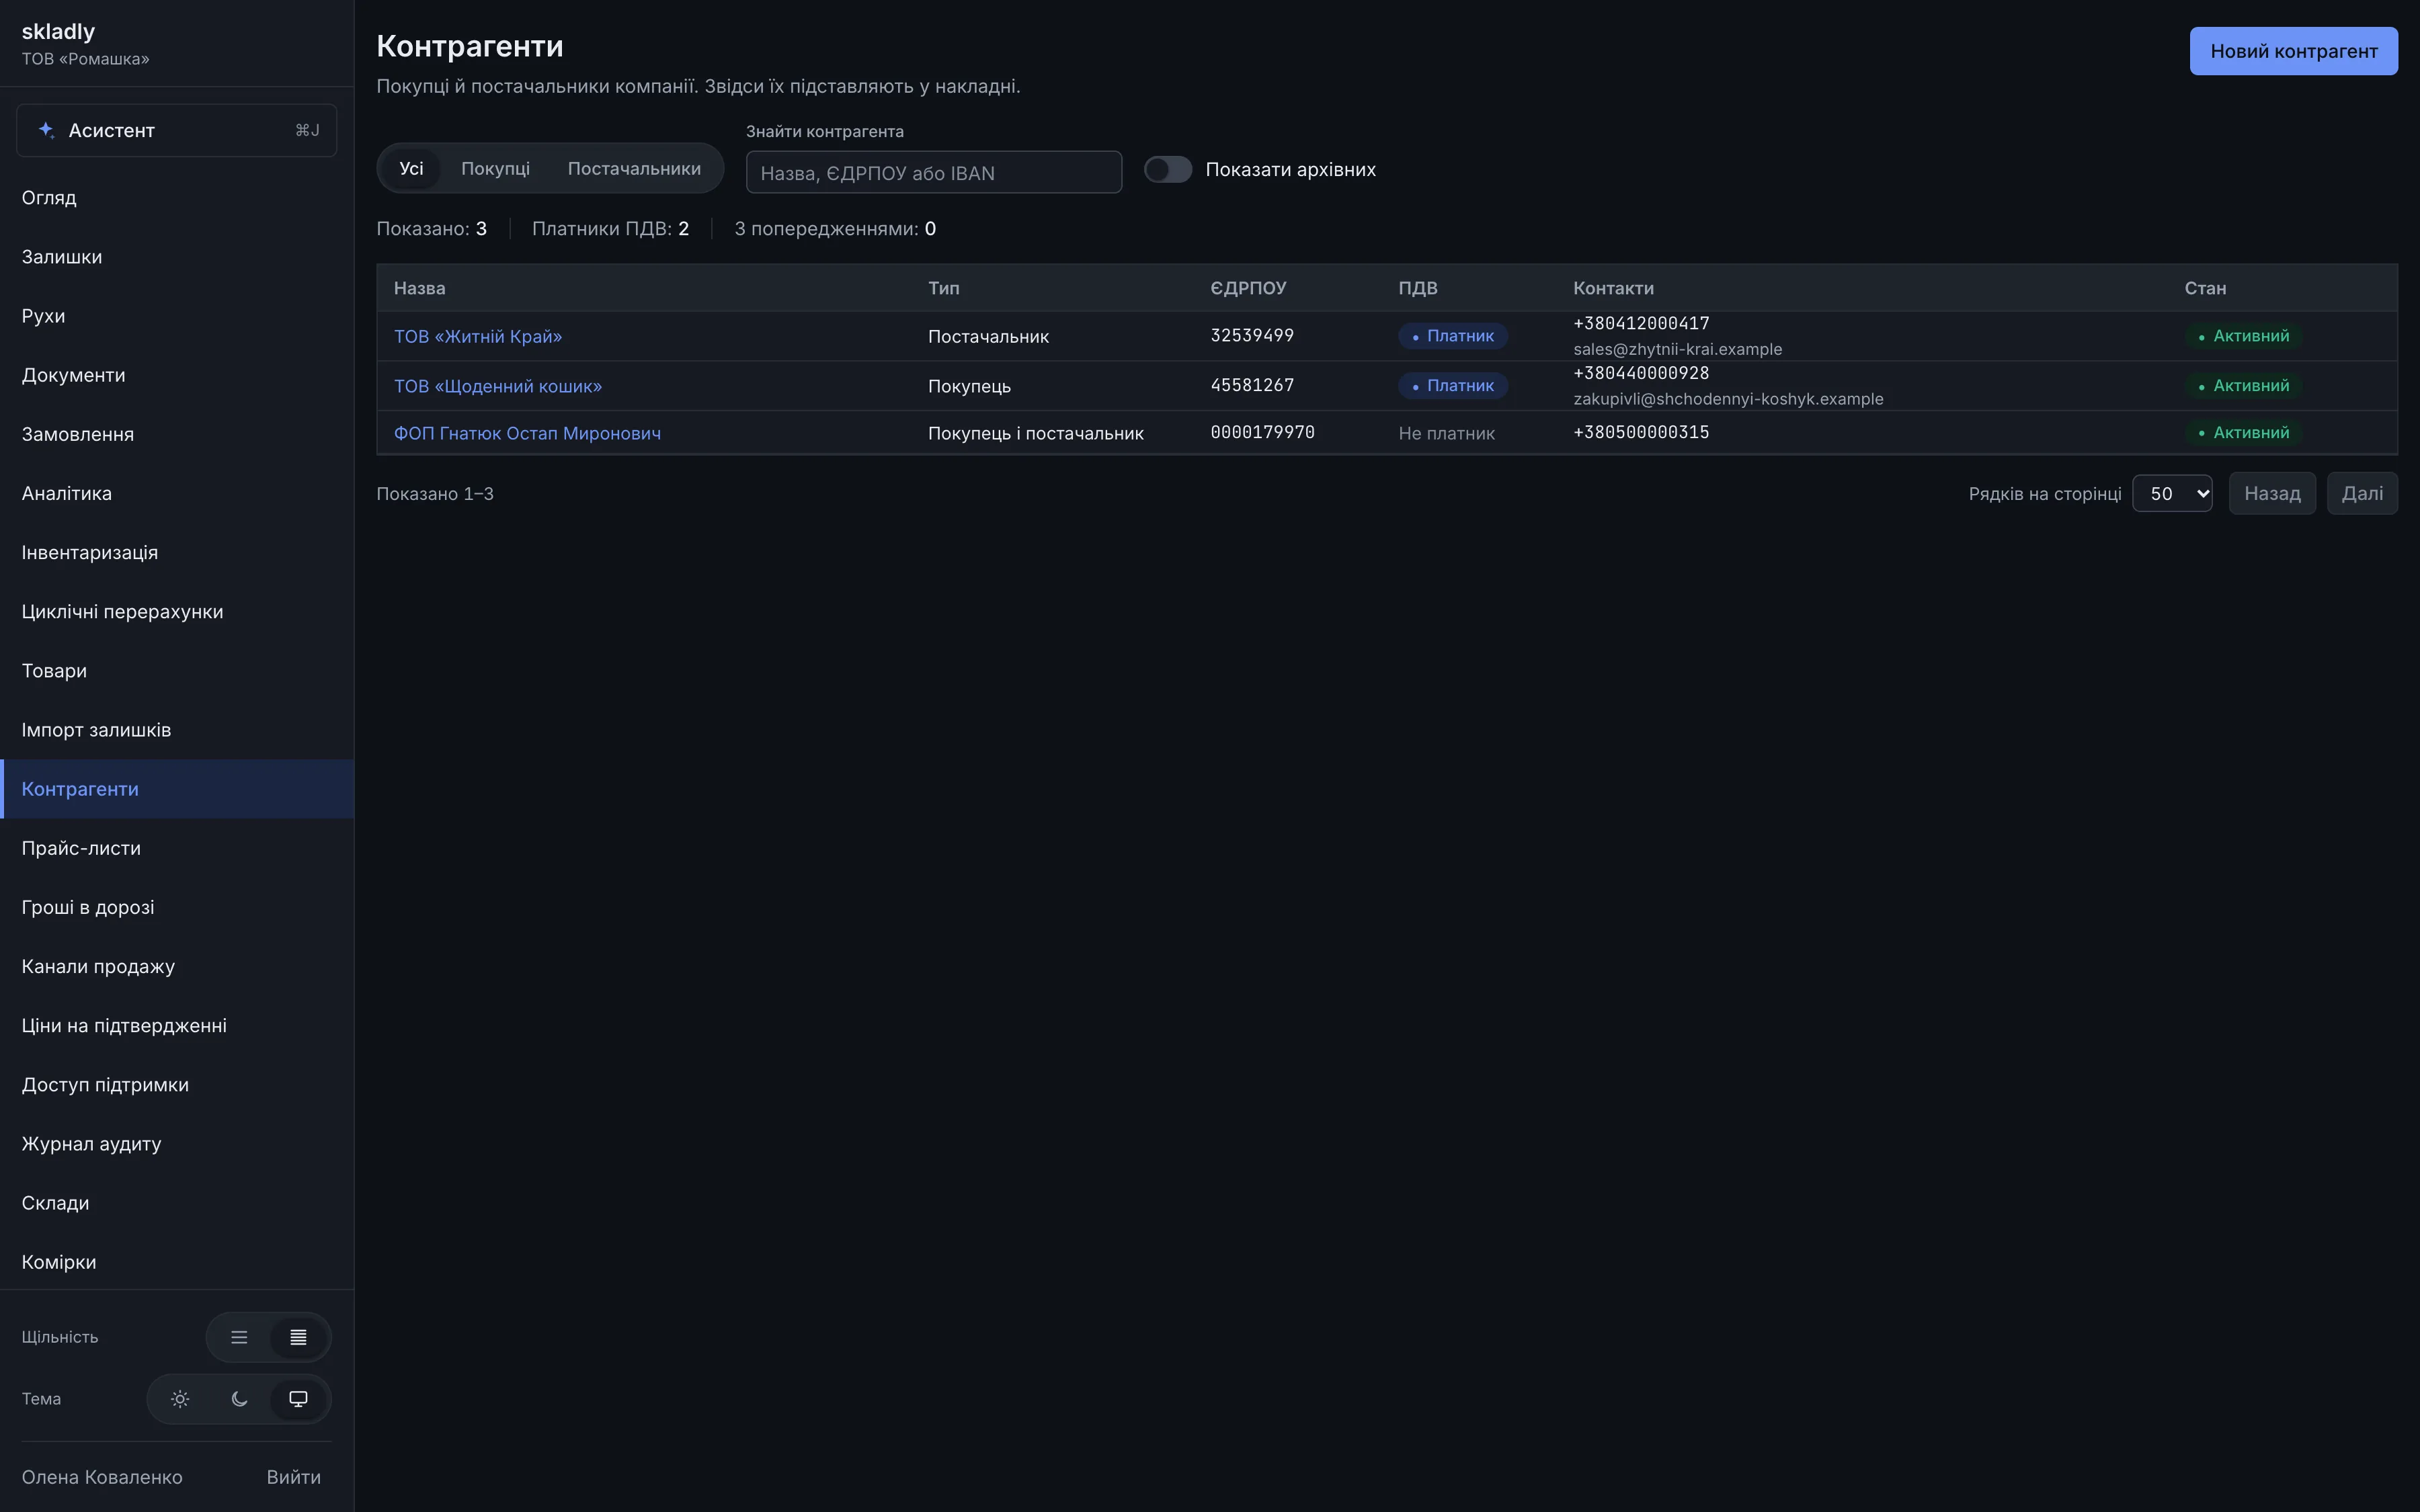This screenshot has height=1512, width=2420.
Task: Toggle Показати архівних switch
Action: (1167, 170)
